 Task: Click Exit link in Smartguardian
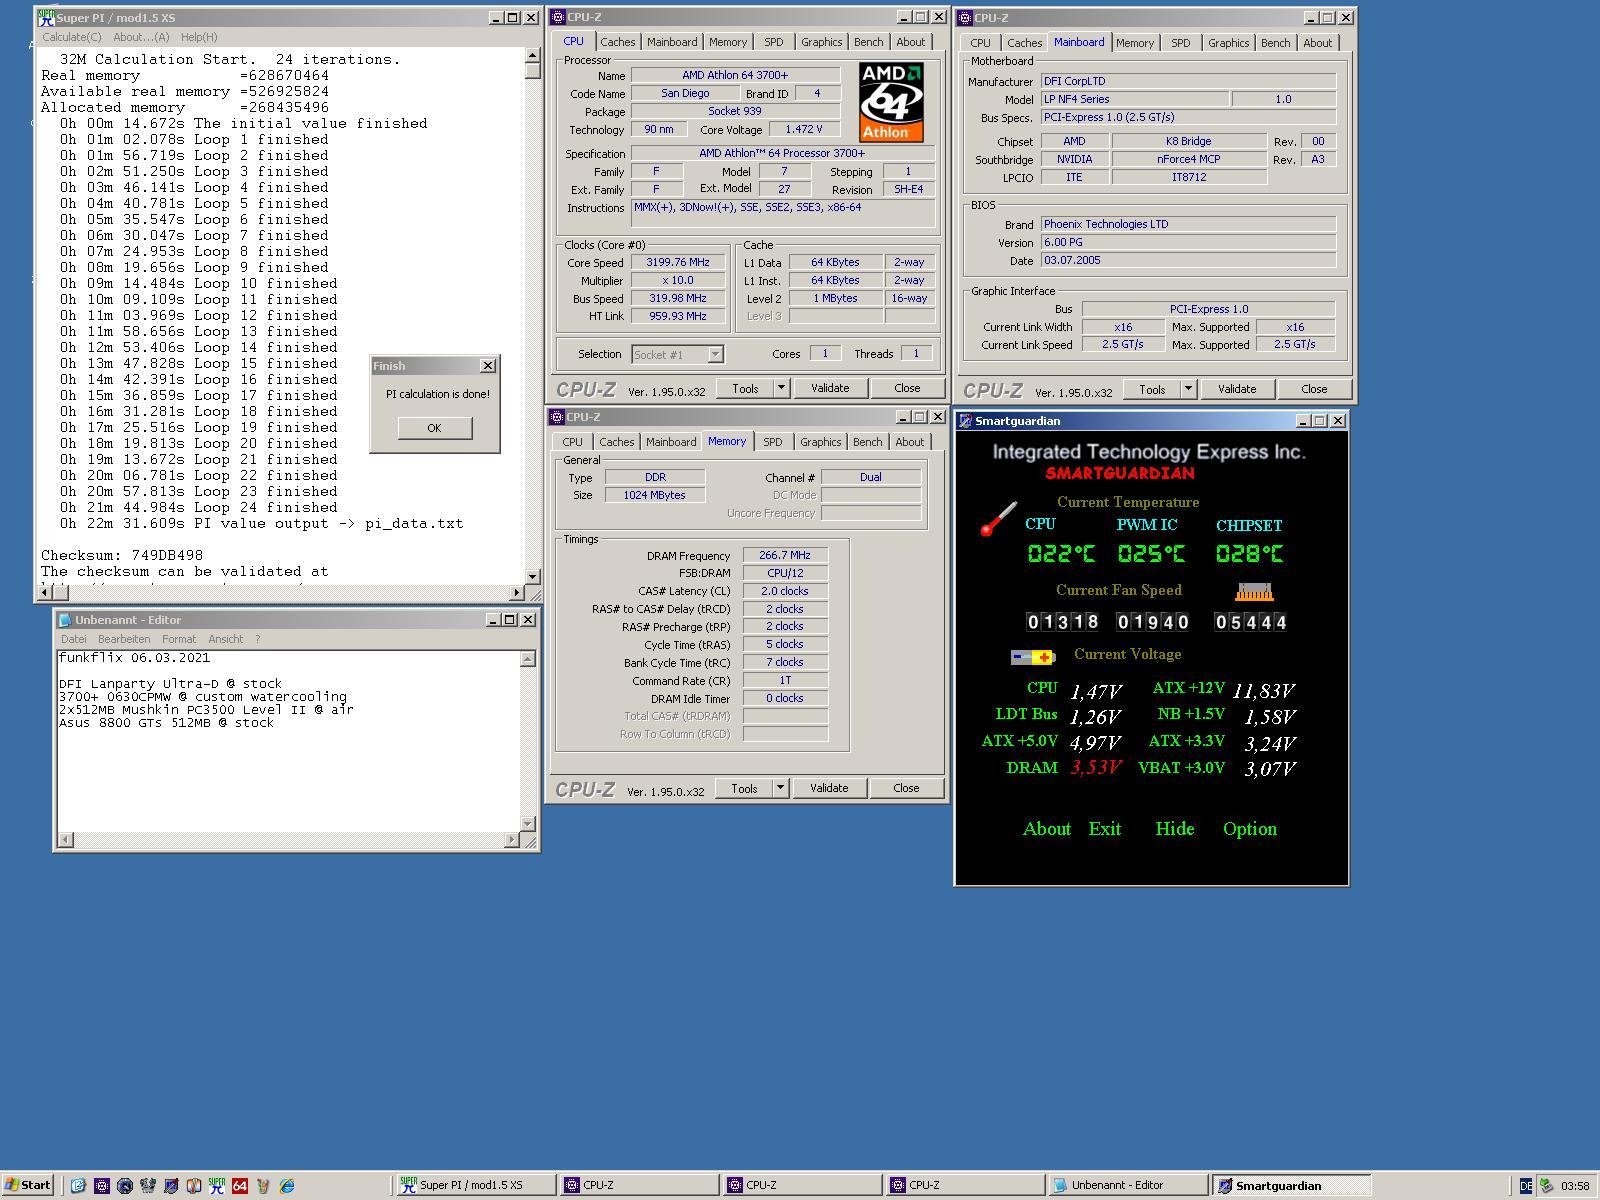point(1105,829)
